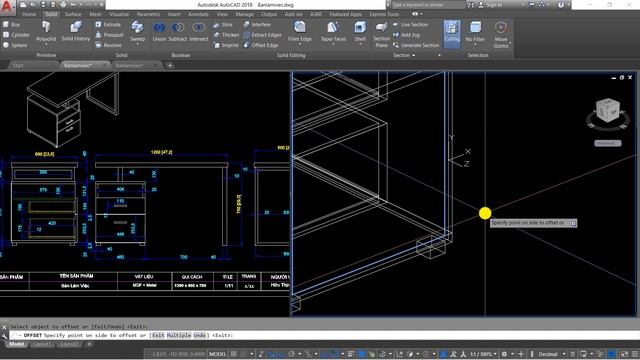Choose the Multiple option in command line
Viewport: 640px width, 360px height.
tap(179, 335)
